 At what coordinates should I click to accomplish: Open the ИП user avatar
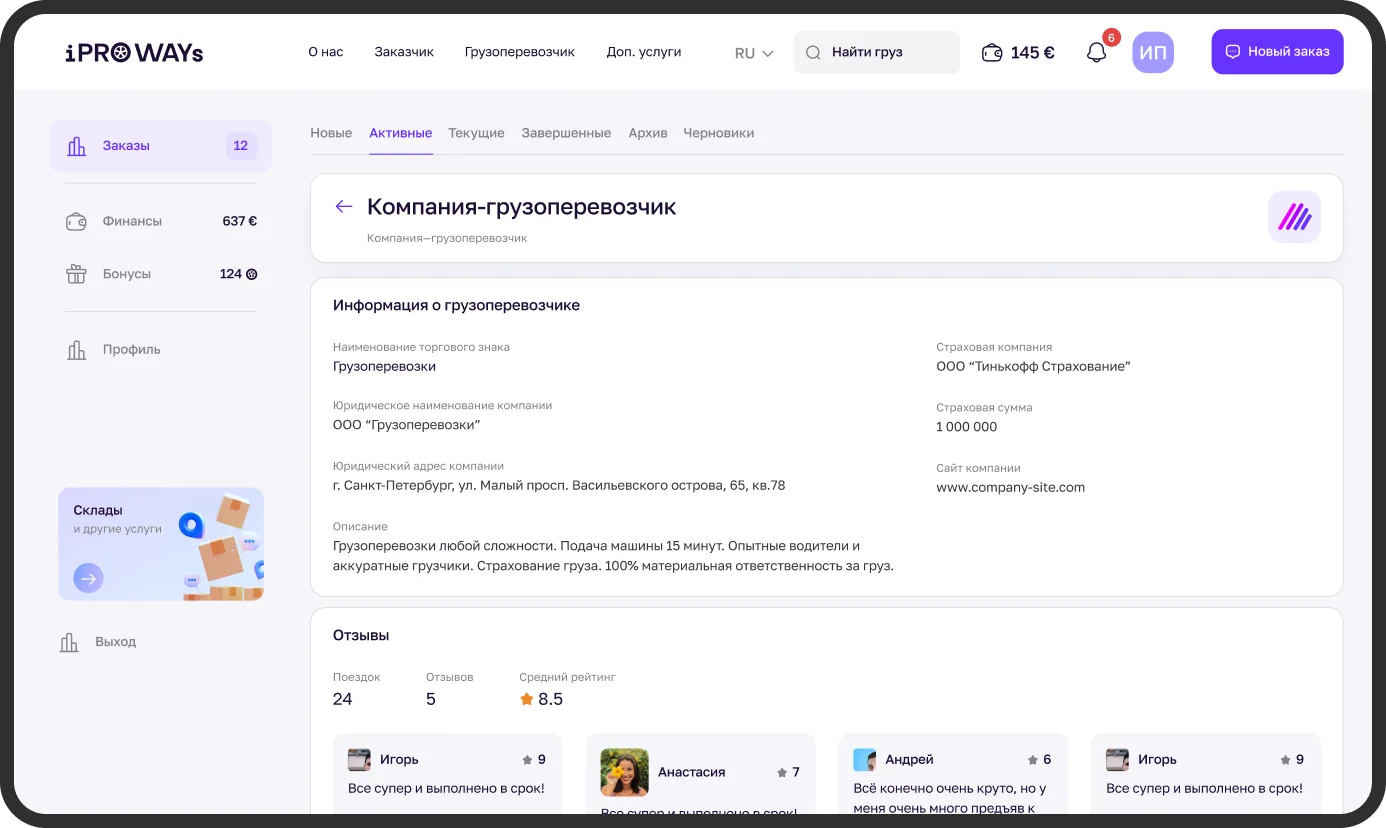coord(1152,53)
